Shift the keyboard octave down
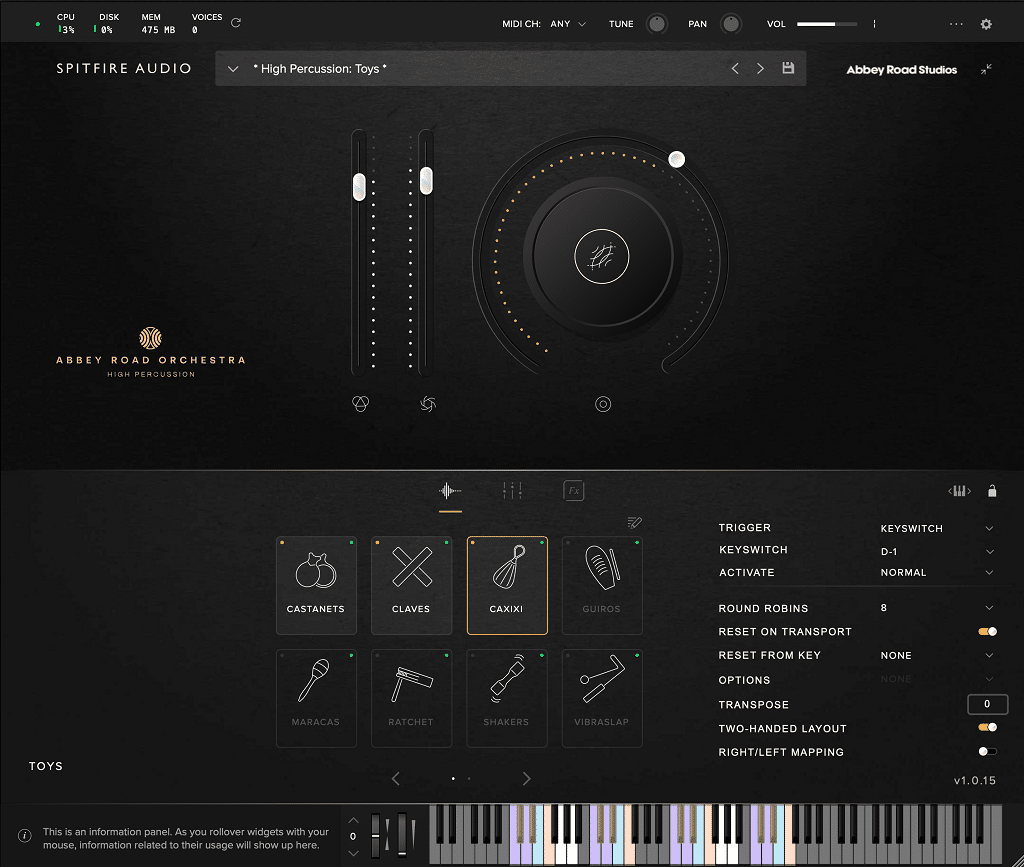 [x=353, y=853]
